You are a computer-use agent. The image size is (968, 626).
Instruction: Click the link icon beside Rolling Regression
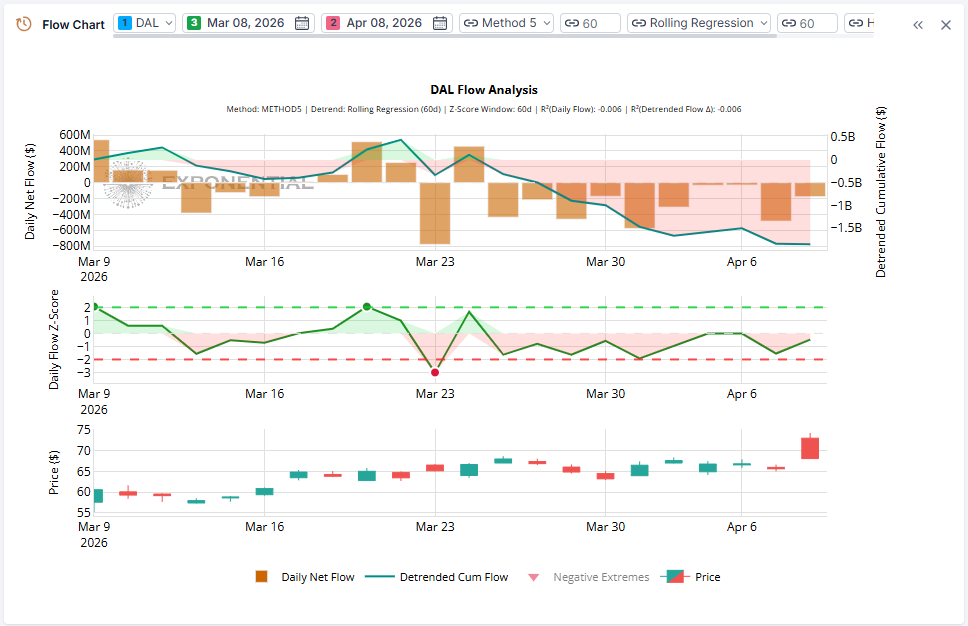pos(639,22)
